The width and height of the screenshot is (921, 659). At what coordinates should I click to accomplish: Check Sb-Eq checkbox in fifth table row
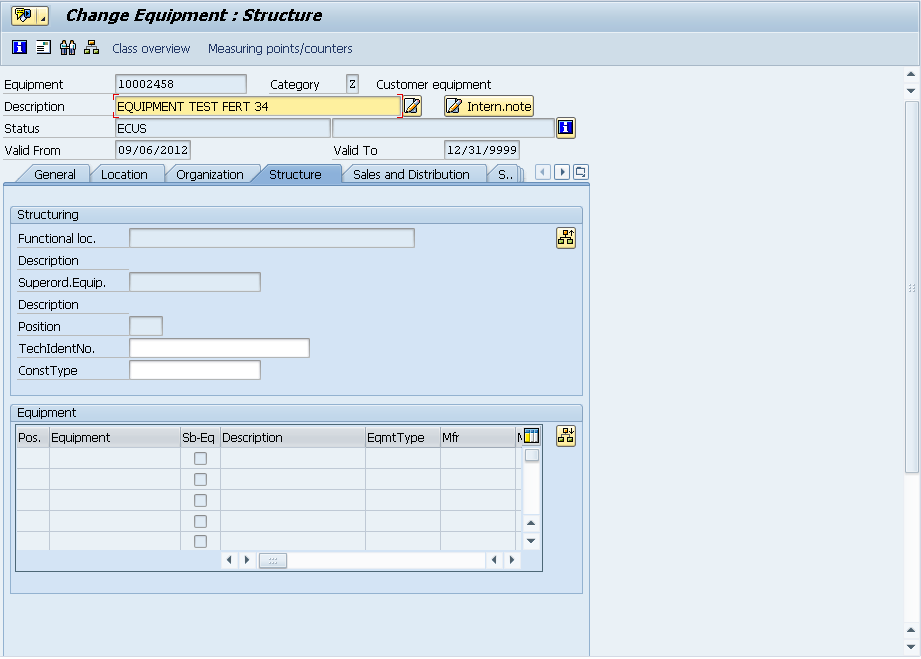(x=200, y=542)
